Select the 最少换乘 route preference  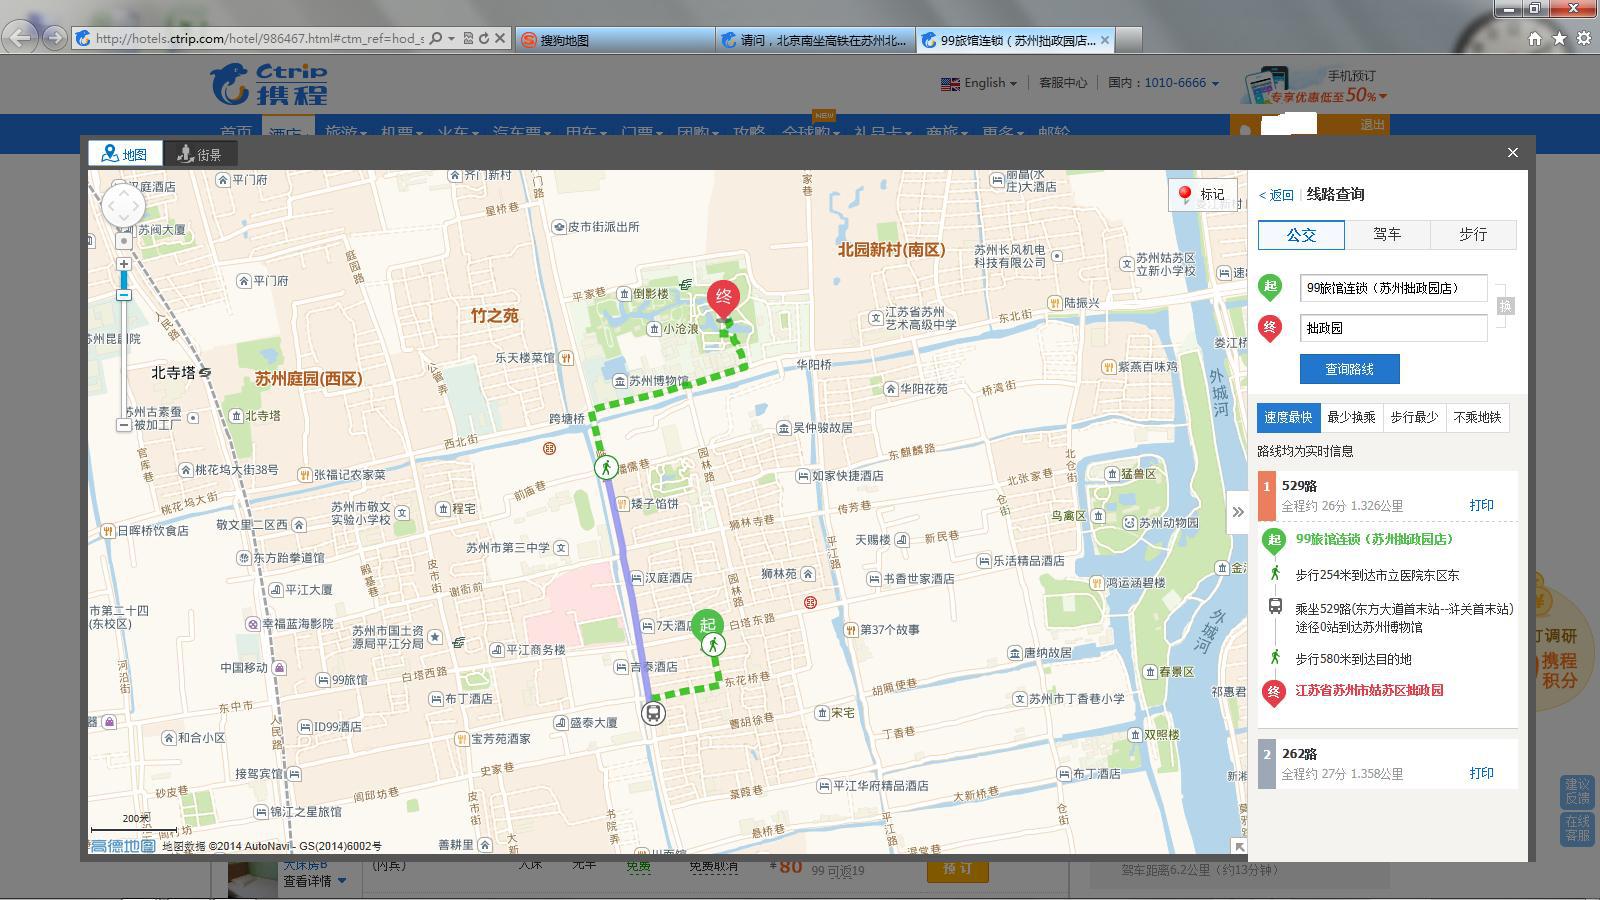[1351, 417]
